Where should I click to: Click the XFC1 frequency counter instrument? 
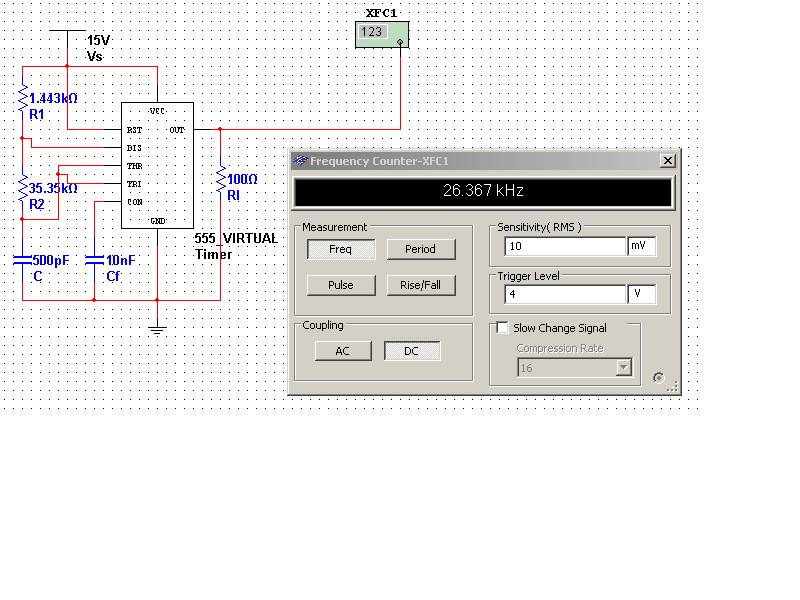[382, 33]
